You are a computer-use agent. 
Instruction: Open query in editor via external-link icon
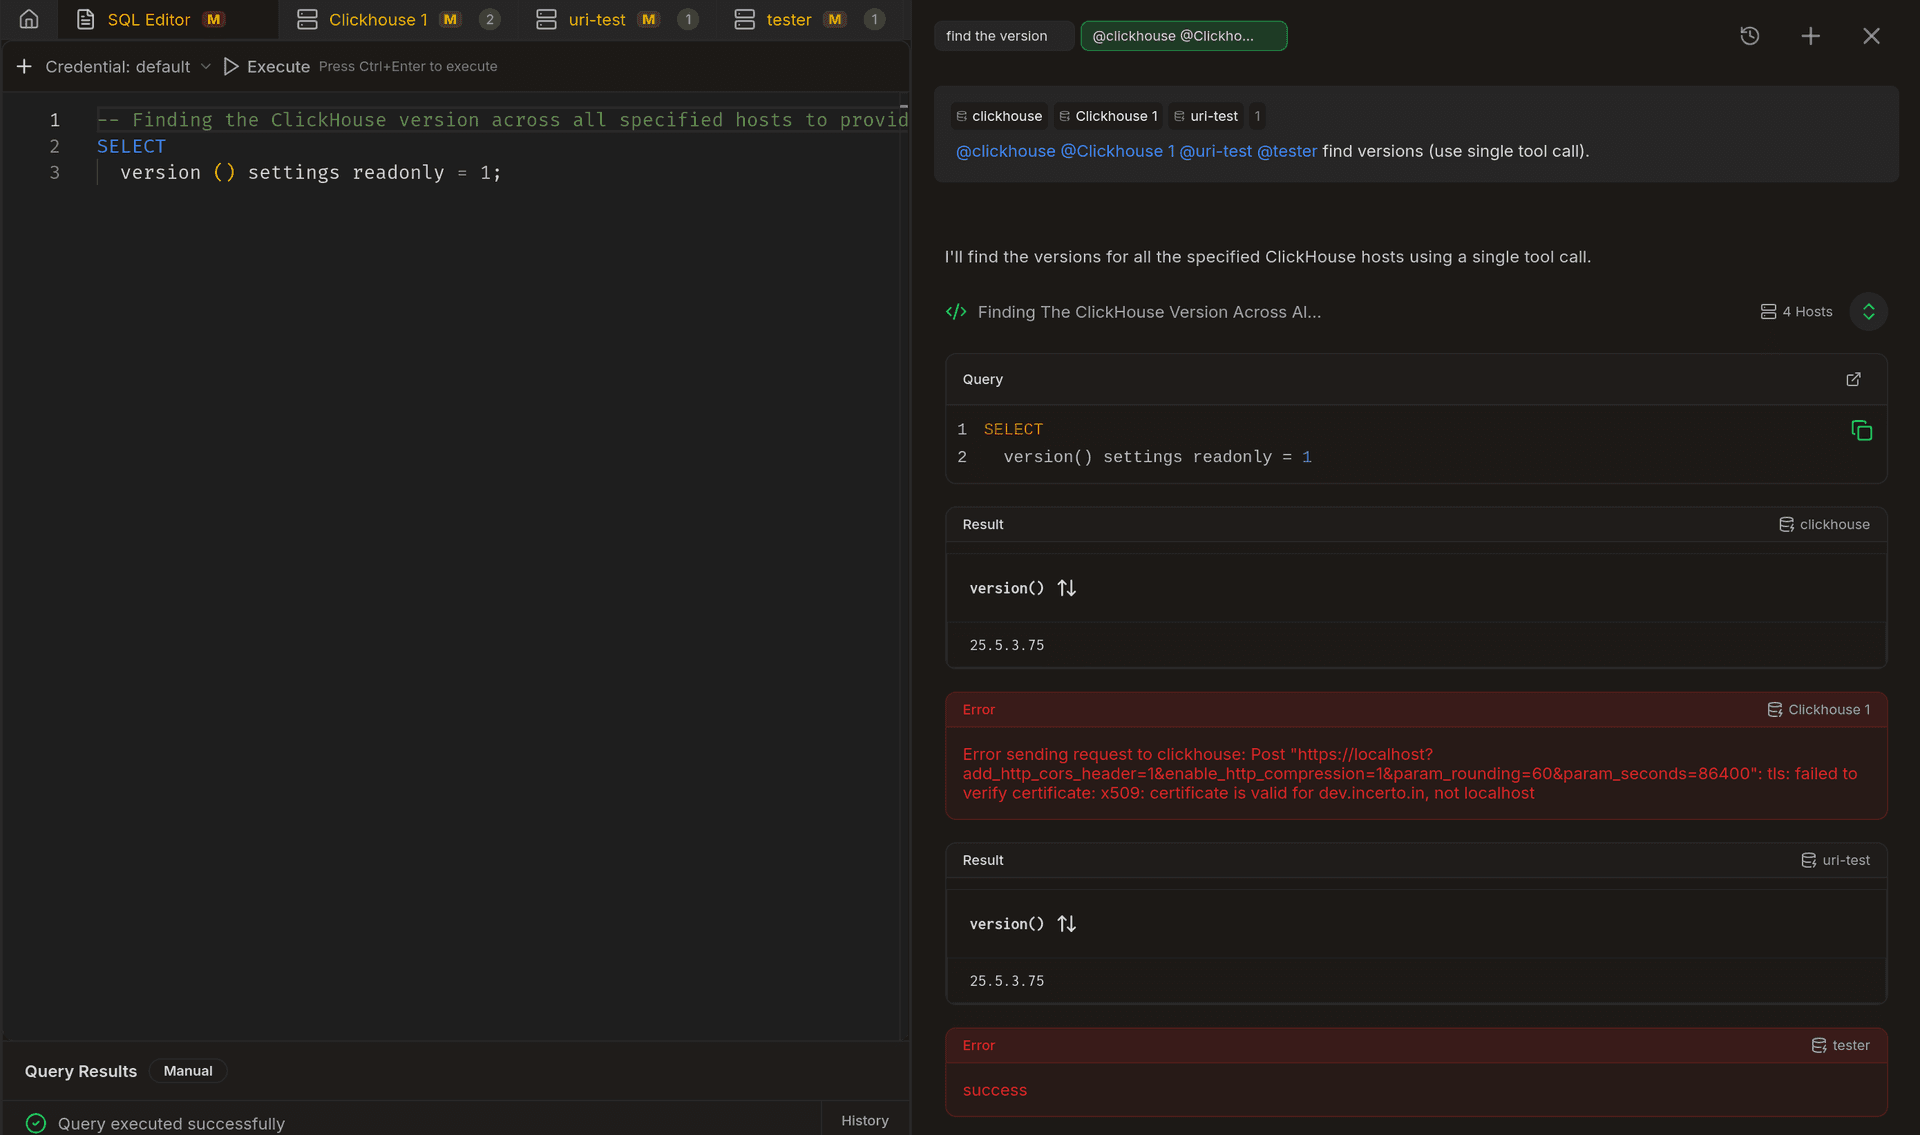(1853, 379)
